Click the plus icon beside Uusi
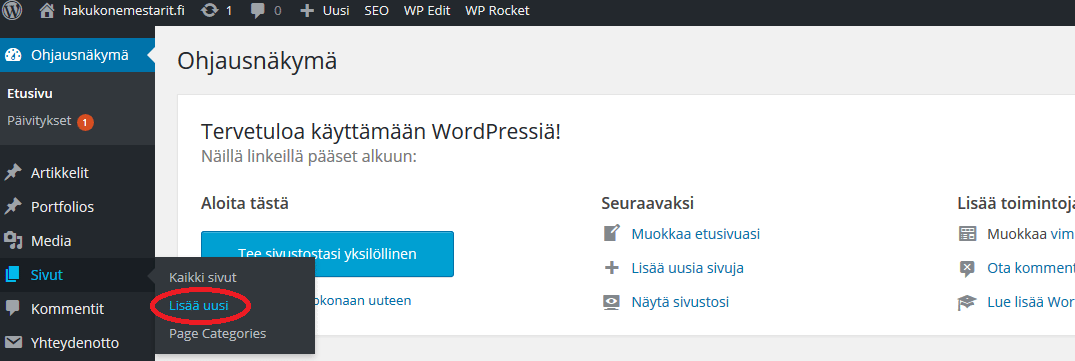The height and width of the screenshot is (361, 1075). pos(308,11)
